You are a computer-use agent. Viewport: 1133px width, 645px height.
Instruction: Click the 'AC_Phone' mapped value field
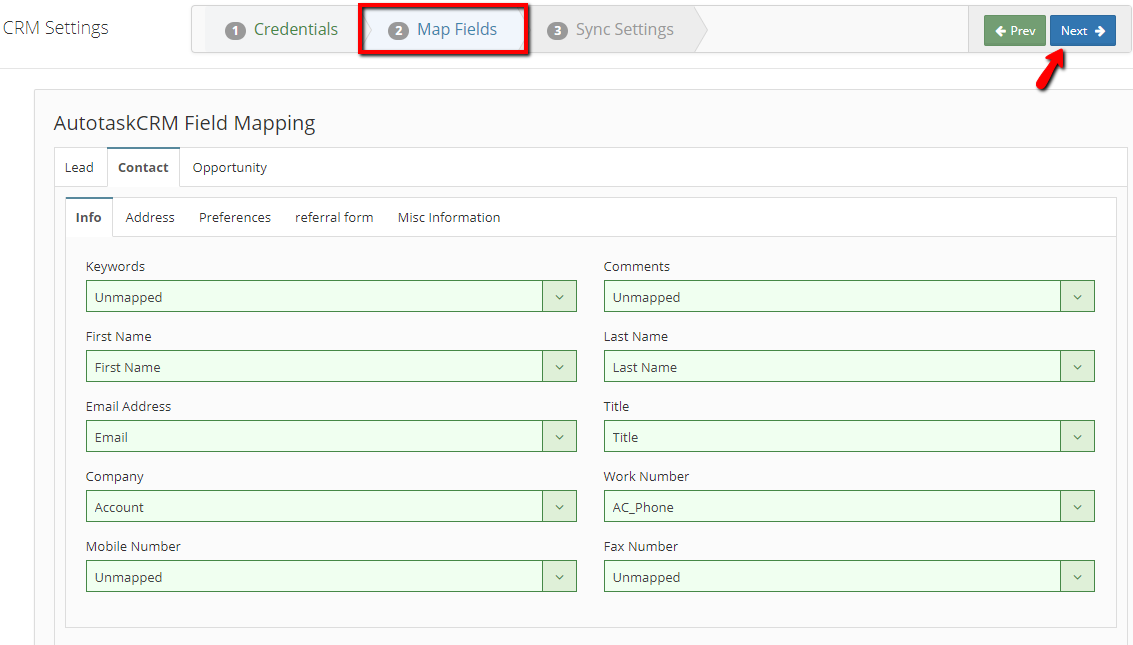click(832, 506)
